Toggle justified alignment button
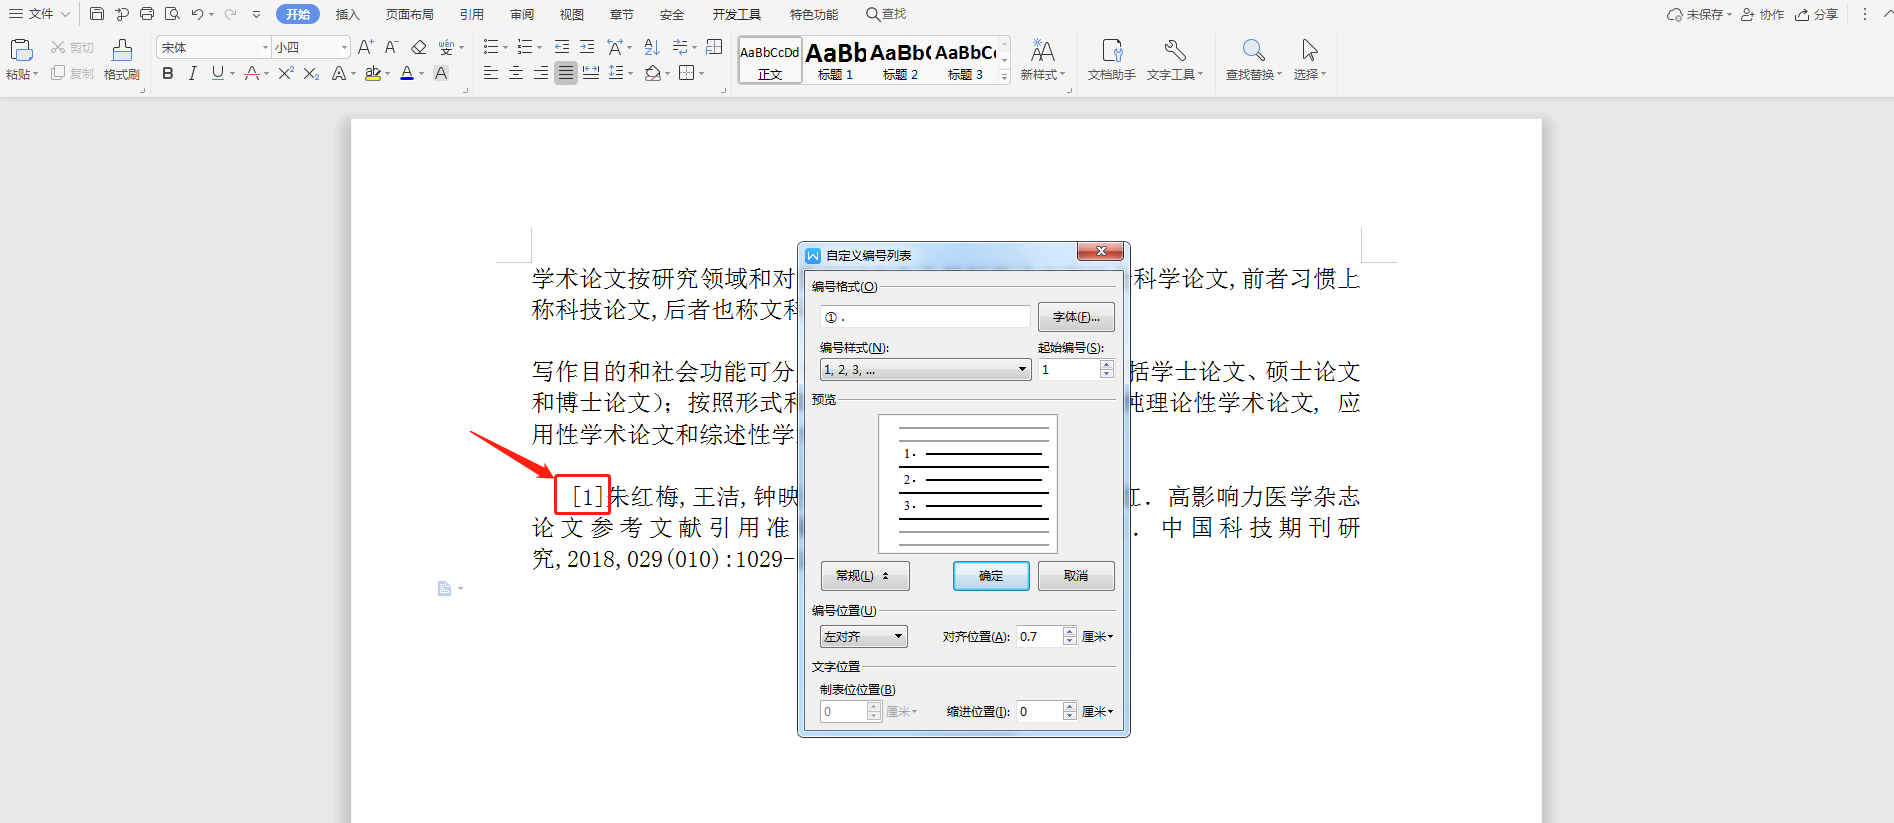Viewport: 1894px width, 823px height. 566,73
